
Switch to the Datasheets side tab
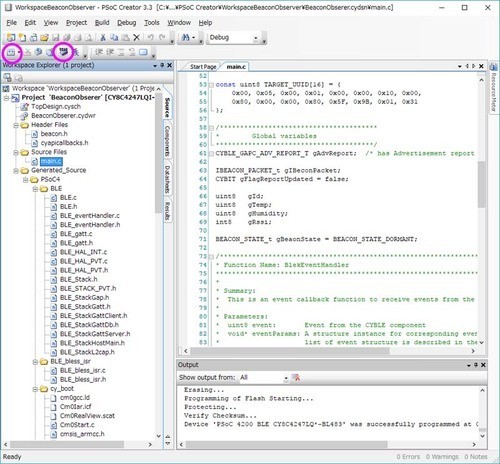167,179
